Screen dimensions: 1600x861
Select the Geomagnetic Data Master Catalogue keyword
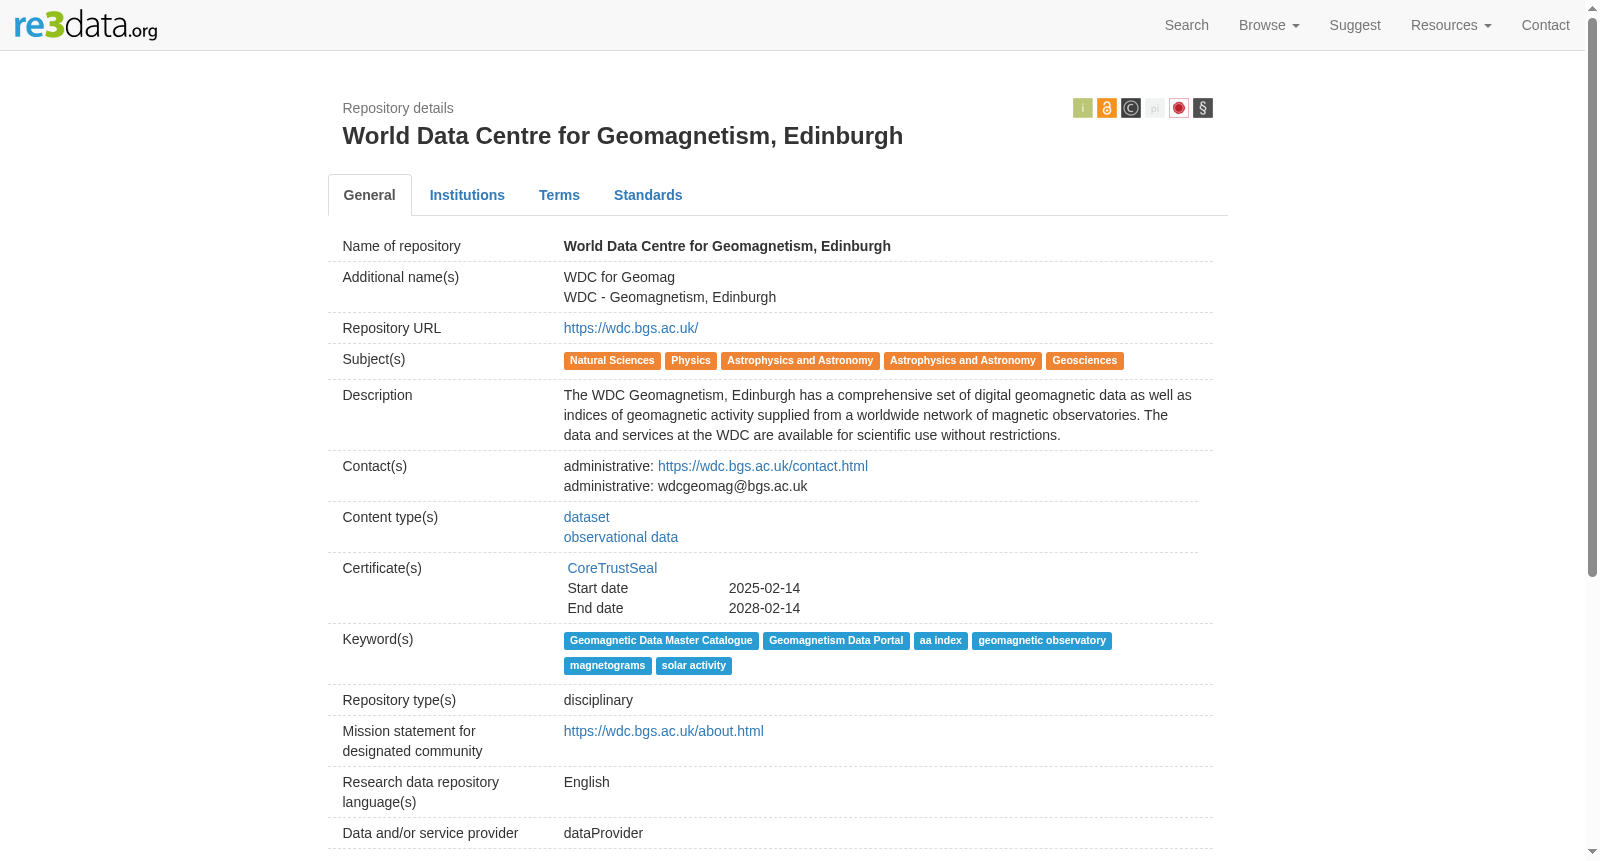[661, 641]
